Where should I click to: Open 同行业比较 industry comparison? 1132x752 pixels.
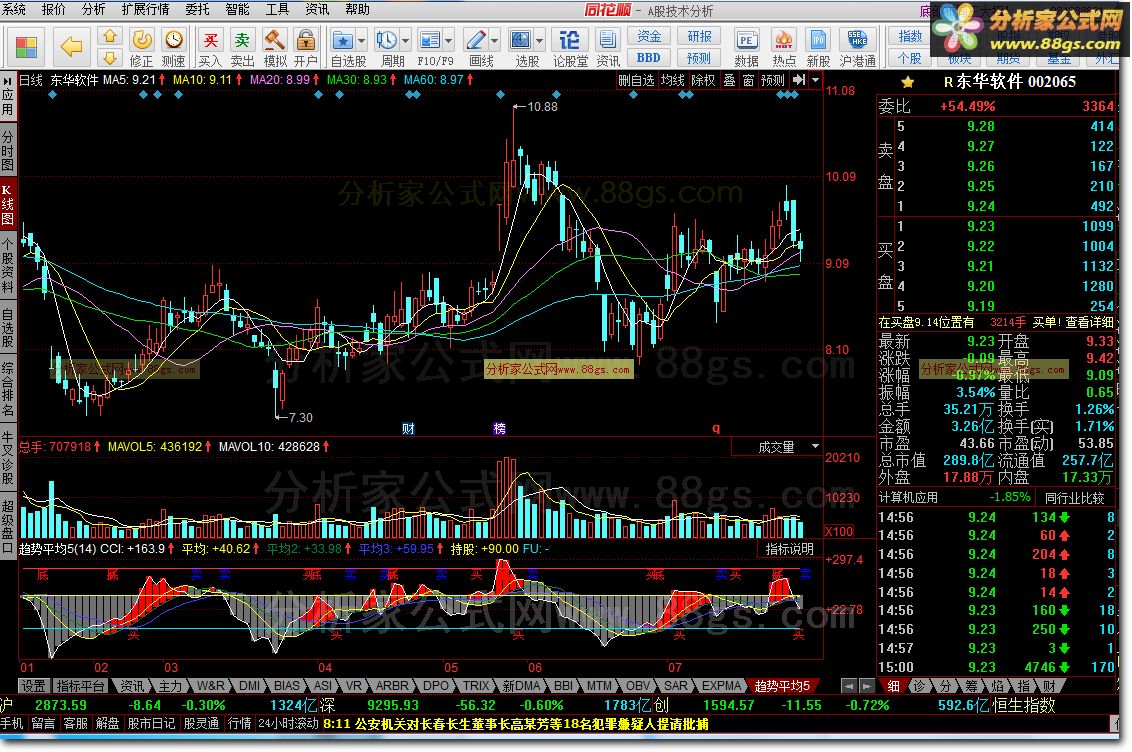click(x=1074, y=498)
